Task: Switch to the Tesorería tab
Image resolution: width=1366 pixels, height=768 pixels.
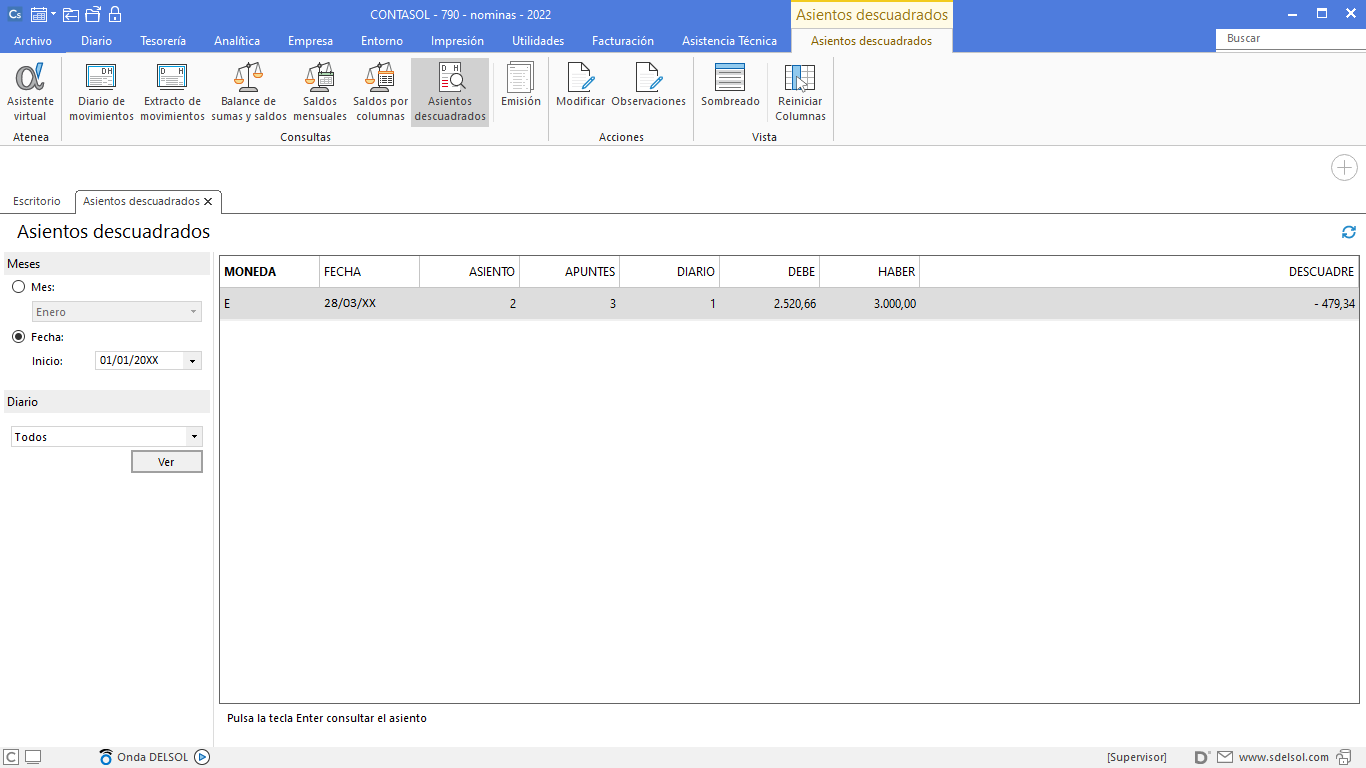Action: pos(163,41)
